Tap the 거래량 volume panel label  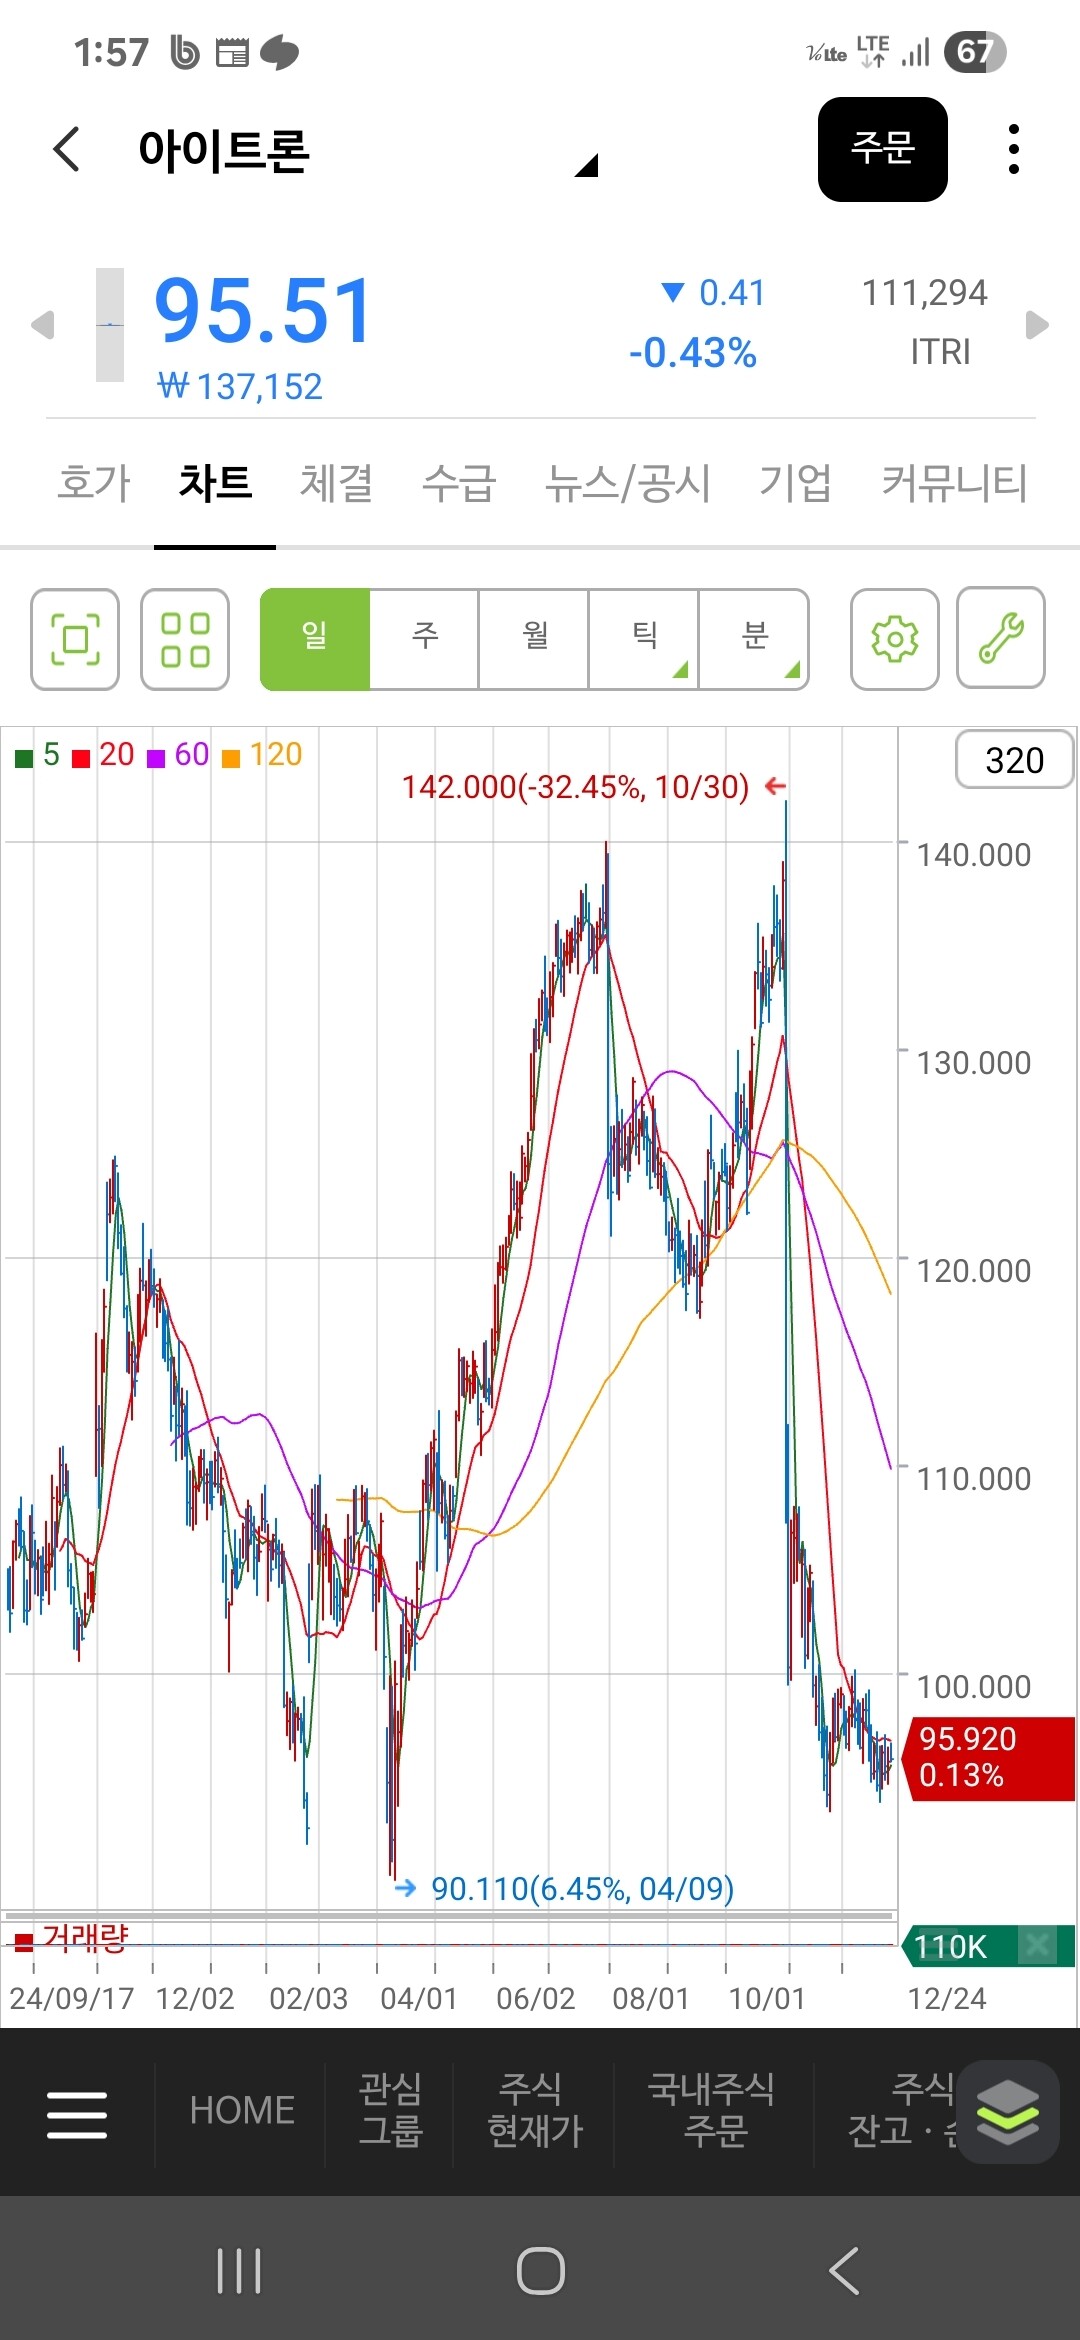coord(72,1938)
